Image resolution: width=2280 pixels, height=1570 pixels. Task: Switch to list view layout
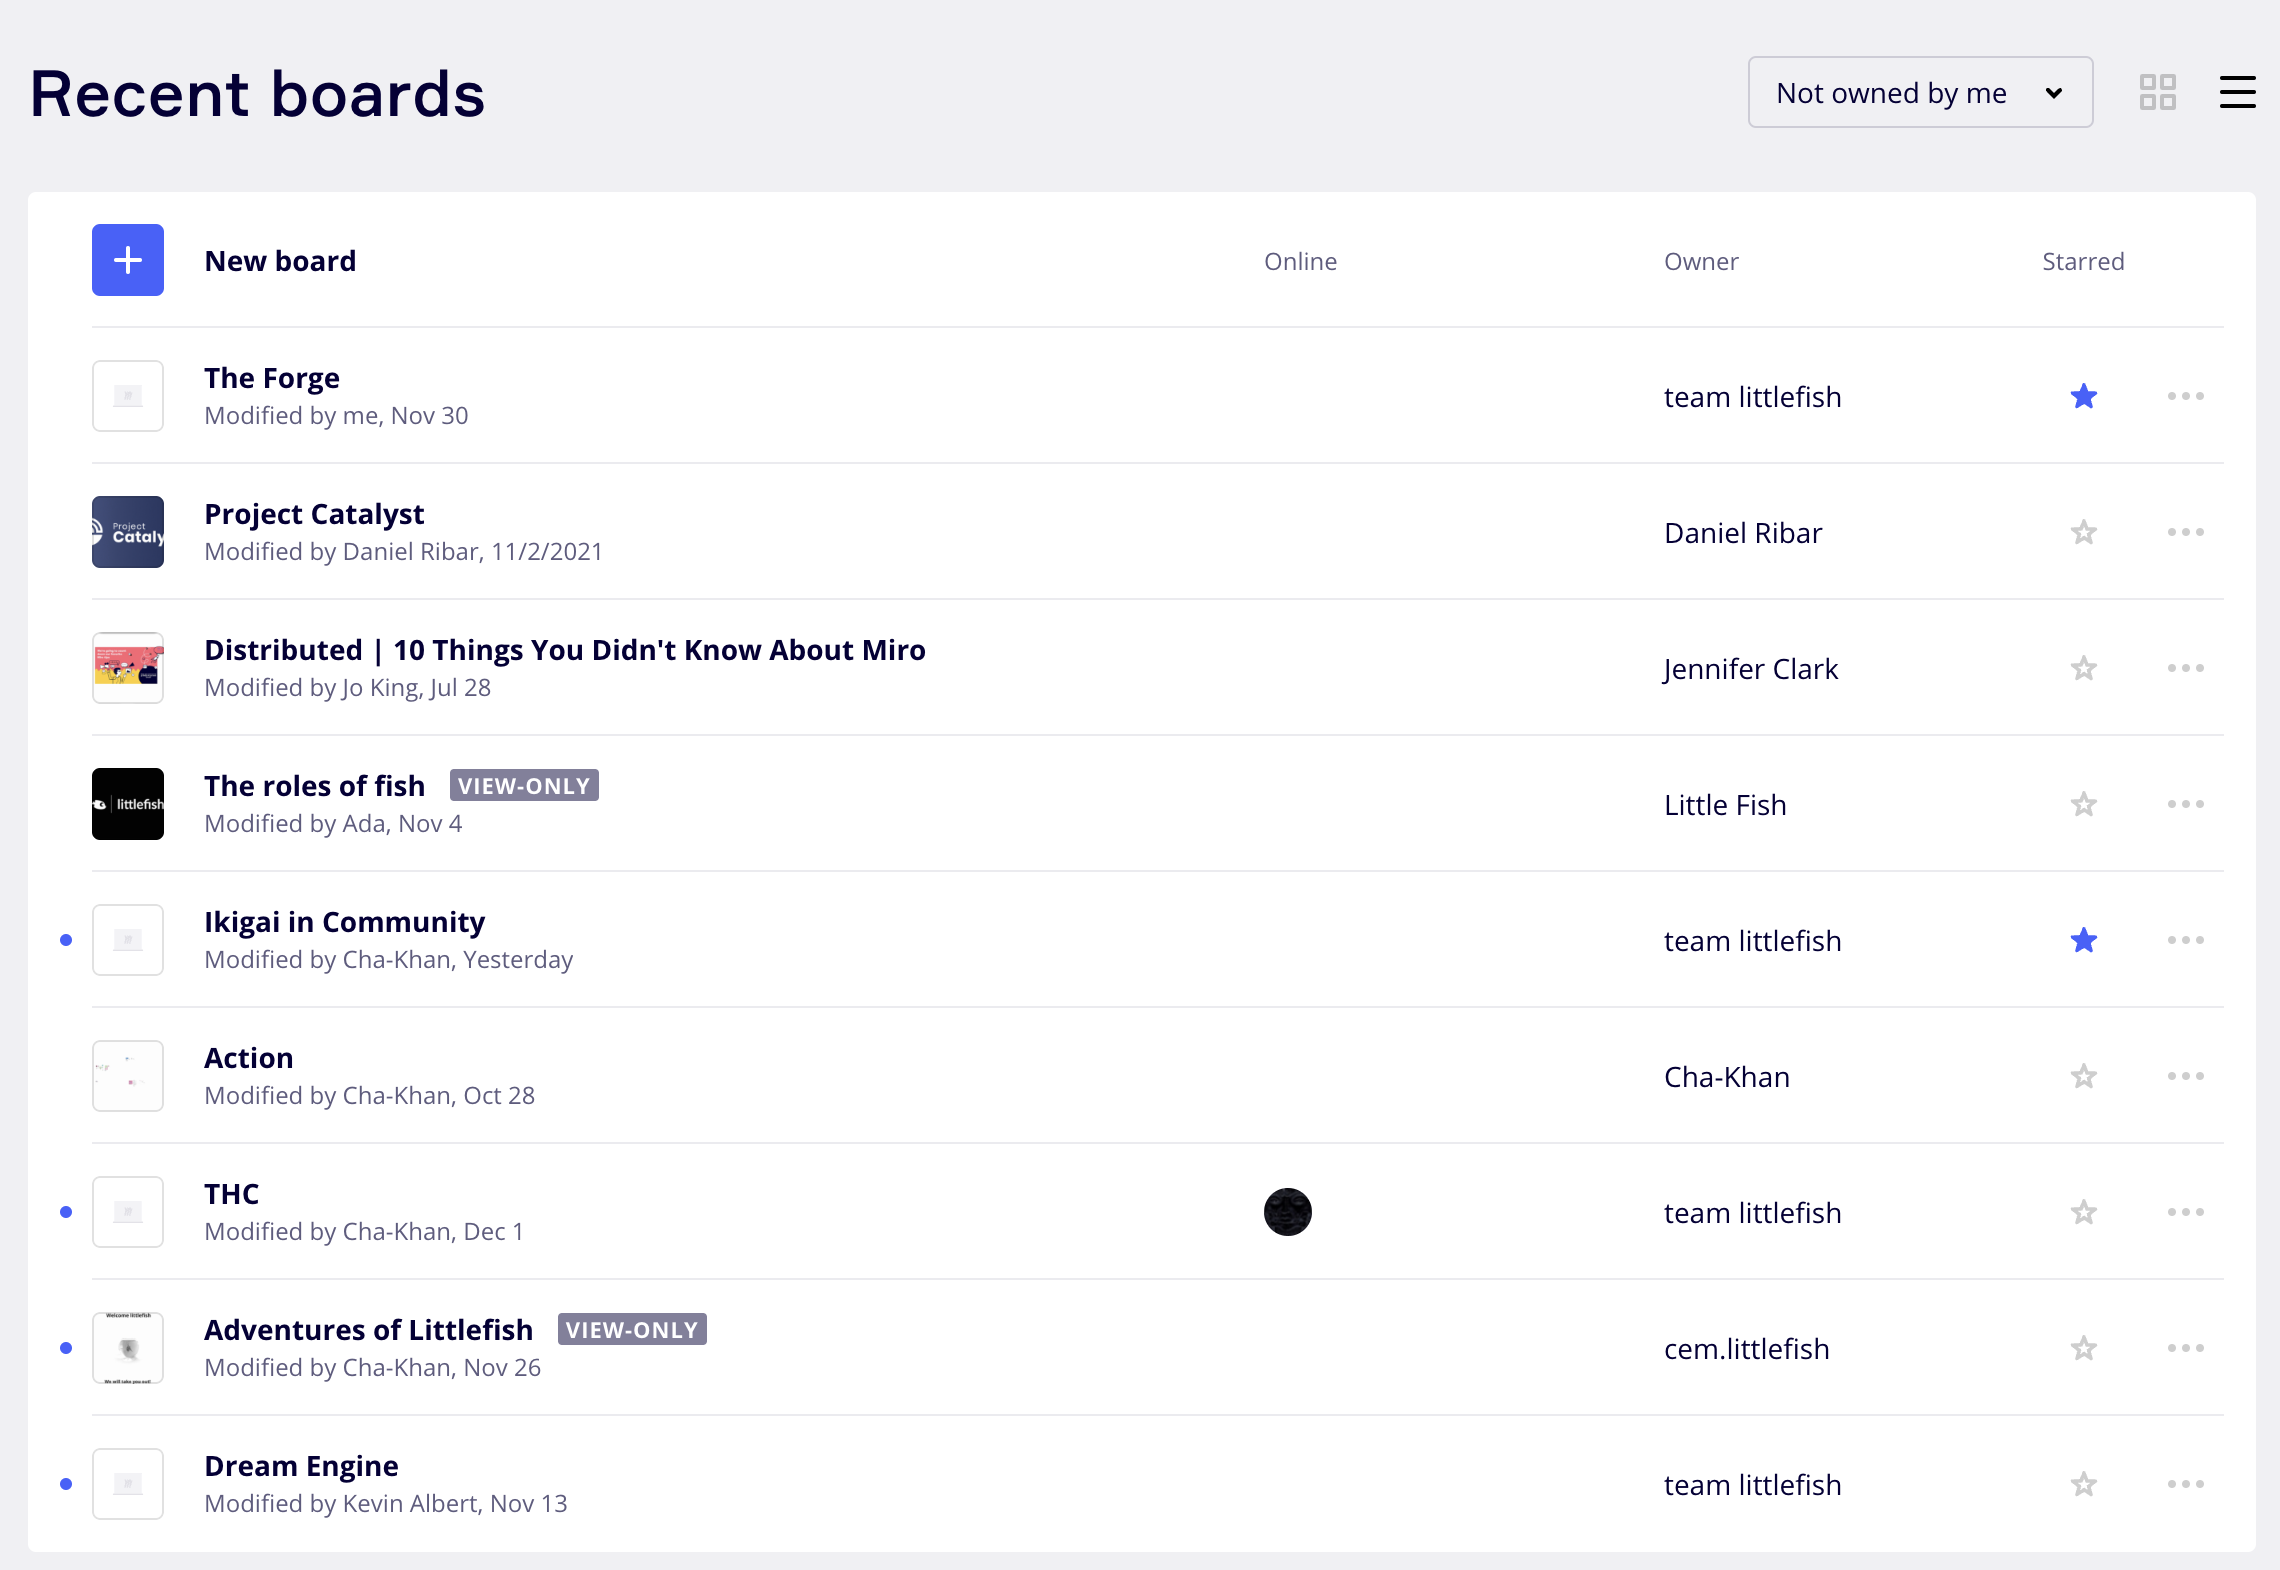pos(2237,93)
